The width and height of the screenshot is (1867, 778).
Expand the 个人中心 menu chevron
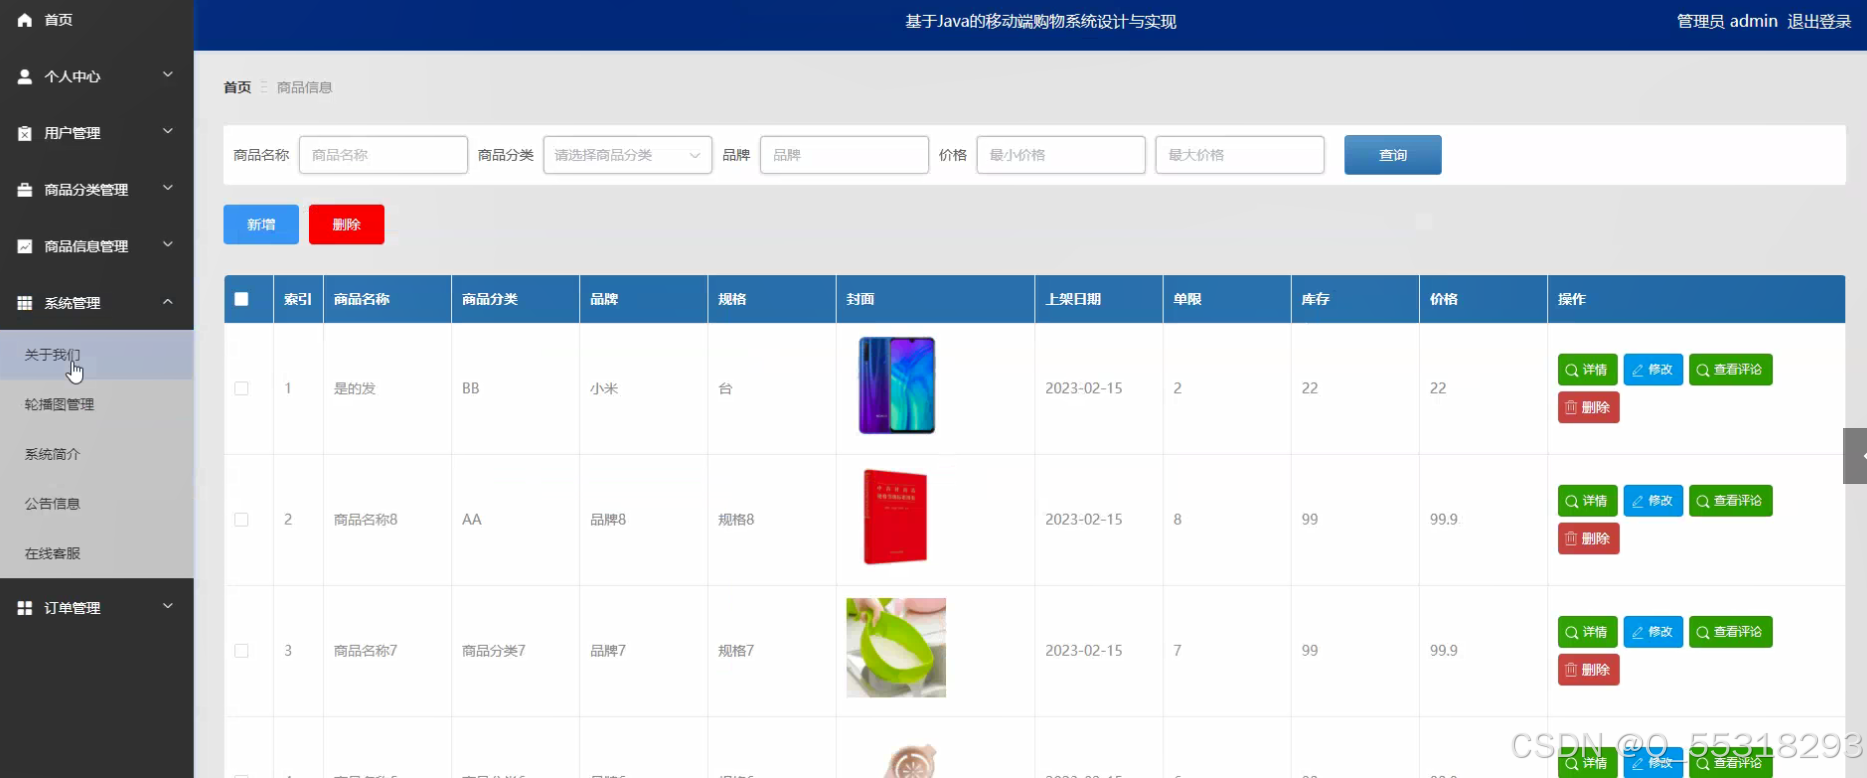(168, 75)
